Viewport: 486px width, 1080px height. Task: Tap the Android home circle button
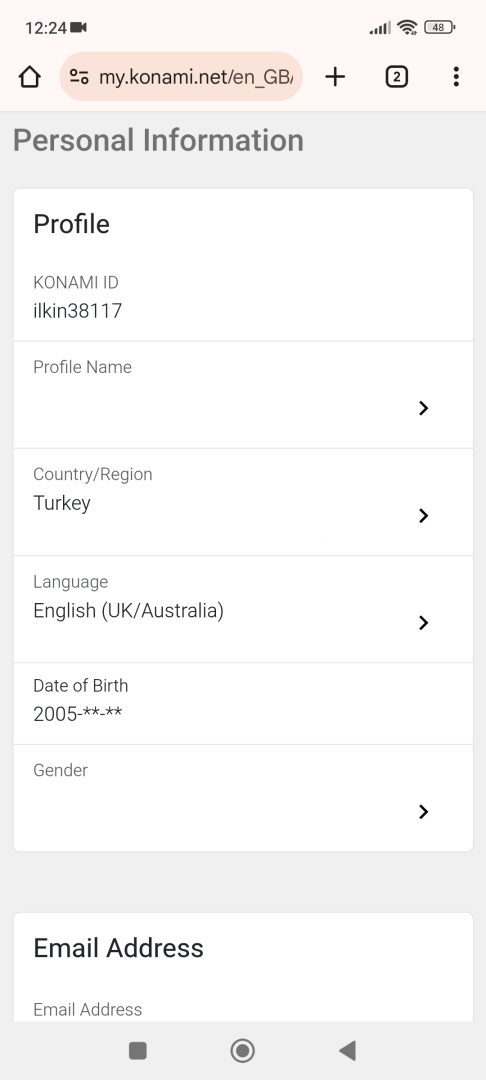click(x=242, y=1050)
